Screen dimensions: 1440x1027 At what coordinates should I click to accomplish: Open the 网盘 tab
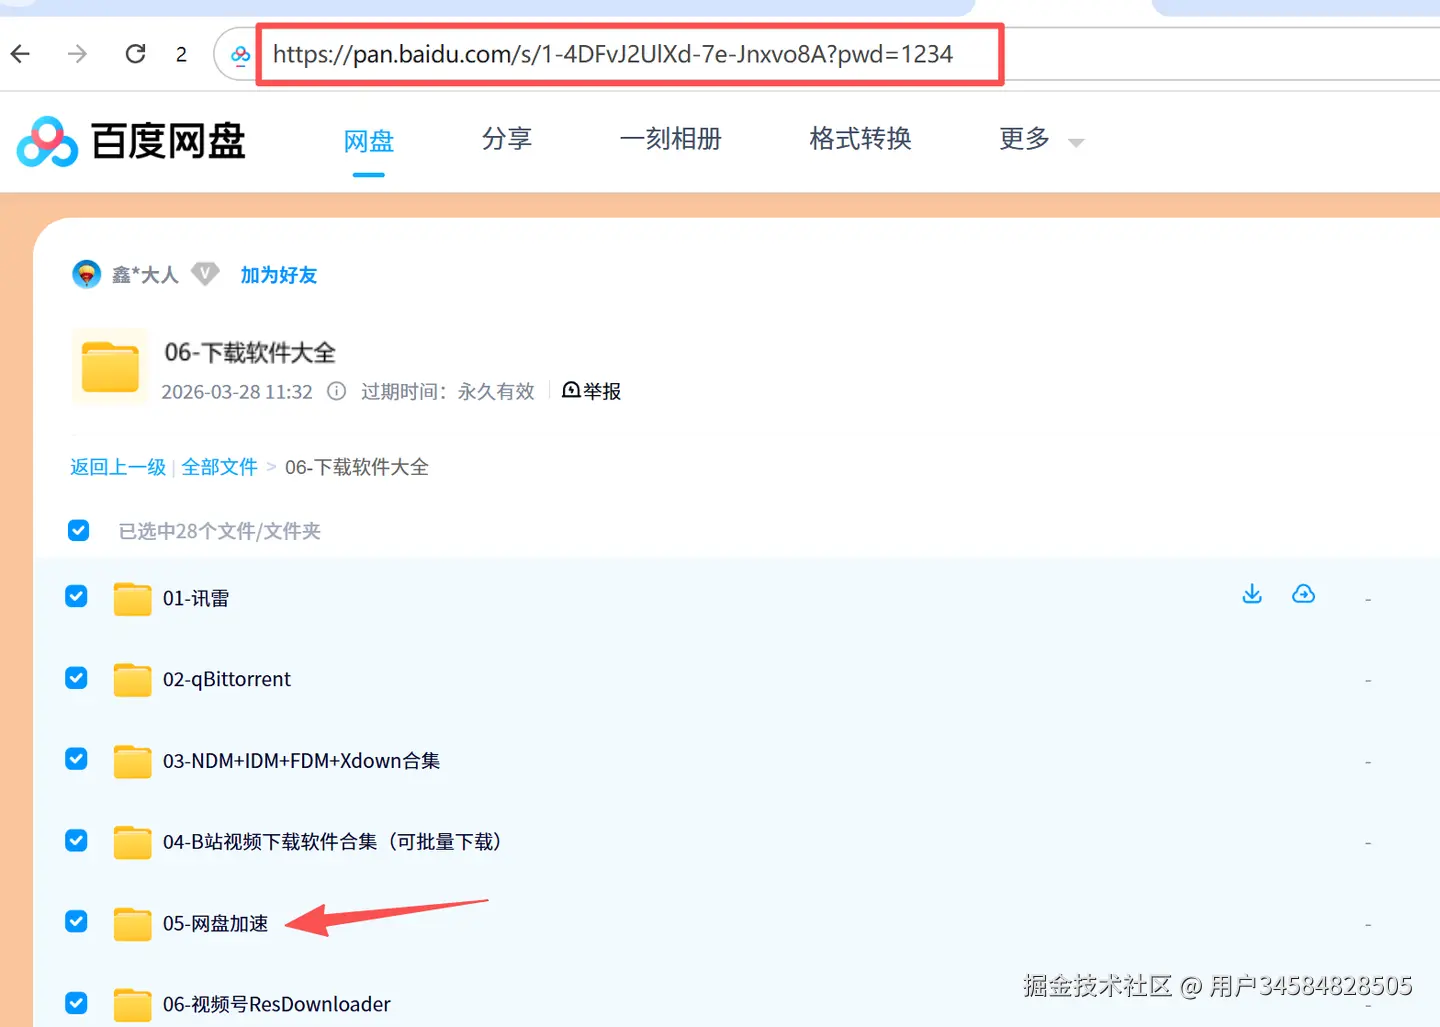(369, 141)
